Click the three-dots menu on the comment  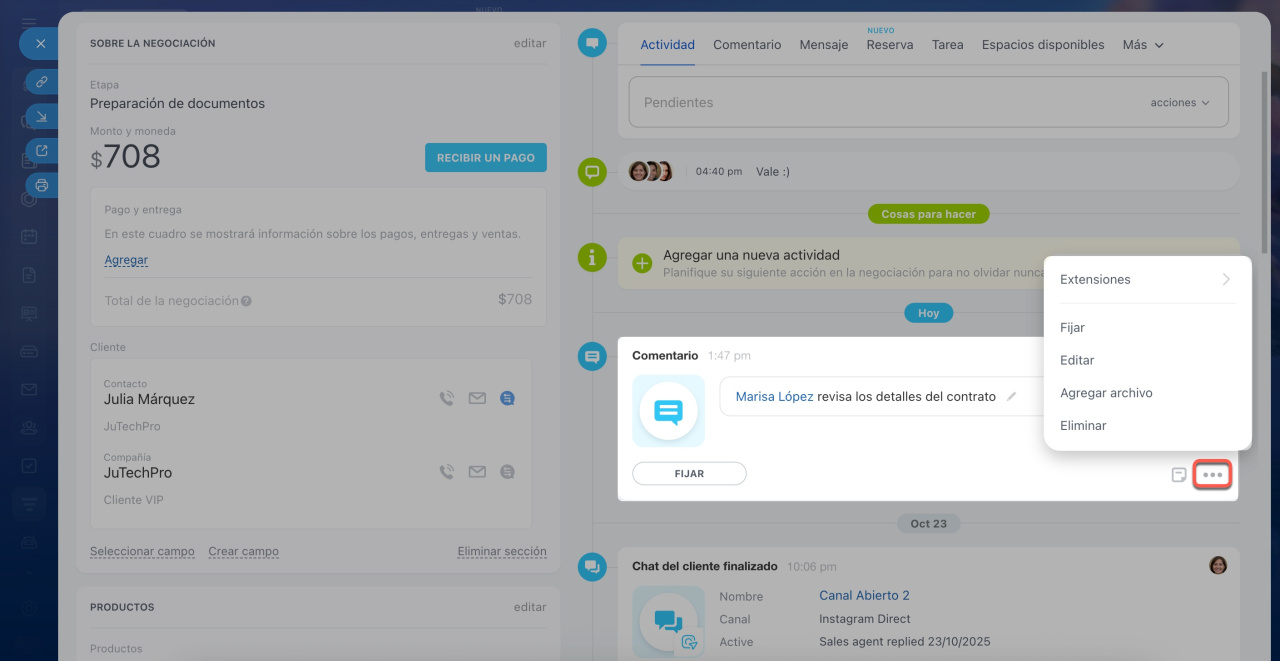tap(1212, 475)
